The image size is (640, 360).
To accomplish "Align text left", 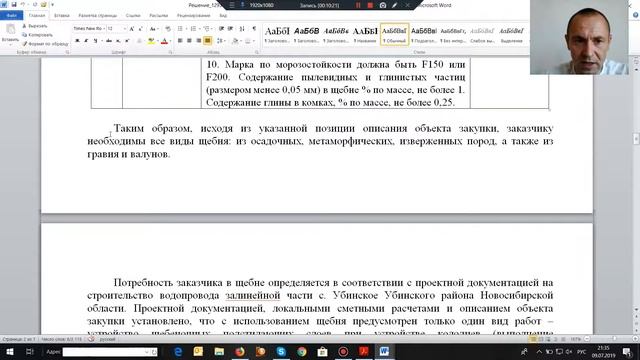I will coord(180,41).
